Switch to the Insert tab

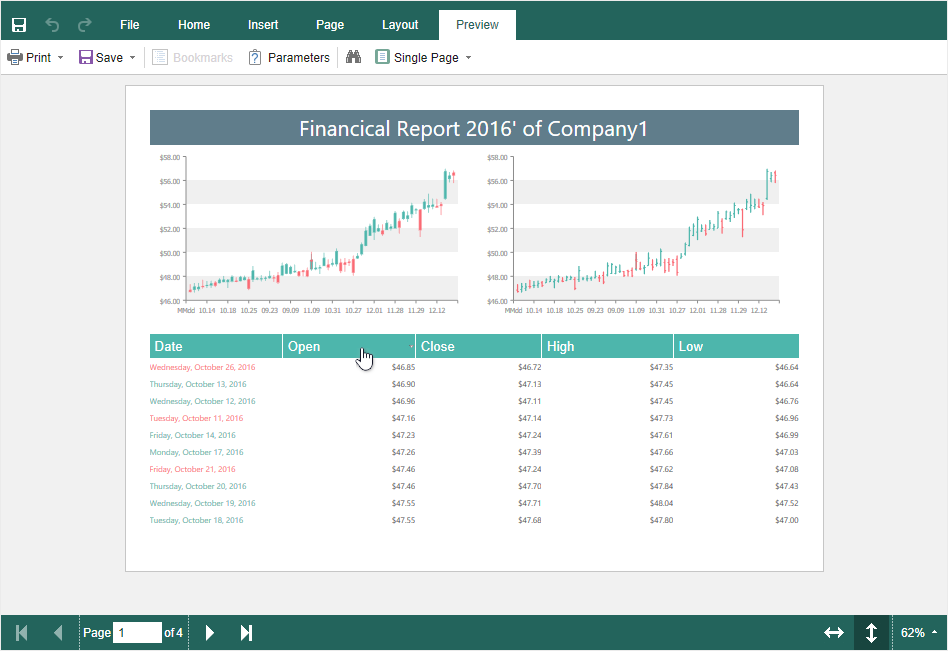(x=263, y=25)
